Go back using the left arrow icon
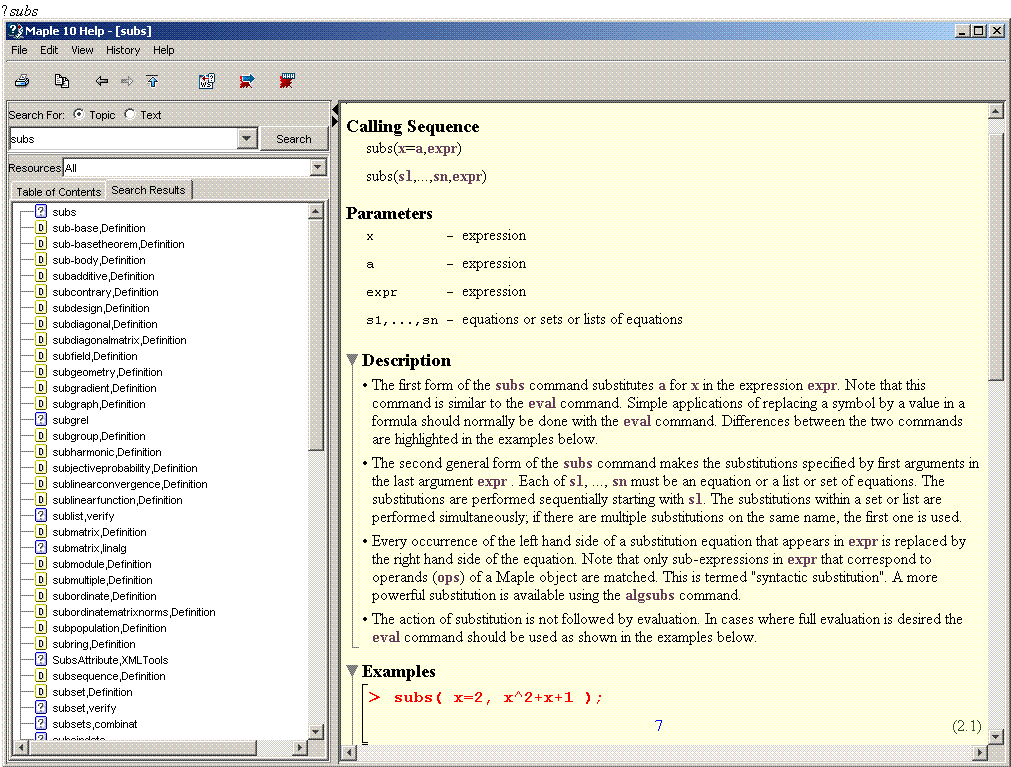The width and height of the screenshot is (1011, 767). (101, 81)
